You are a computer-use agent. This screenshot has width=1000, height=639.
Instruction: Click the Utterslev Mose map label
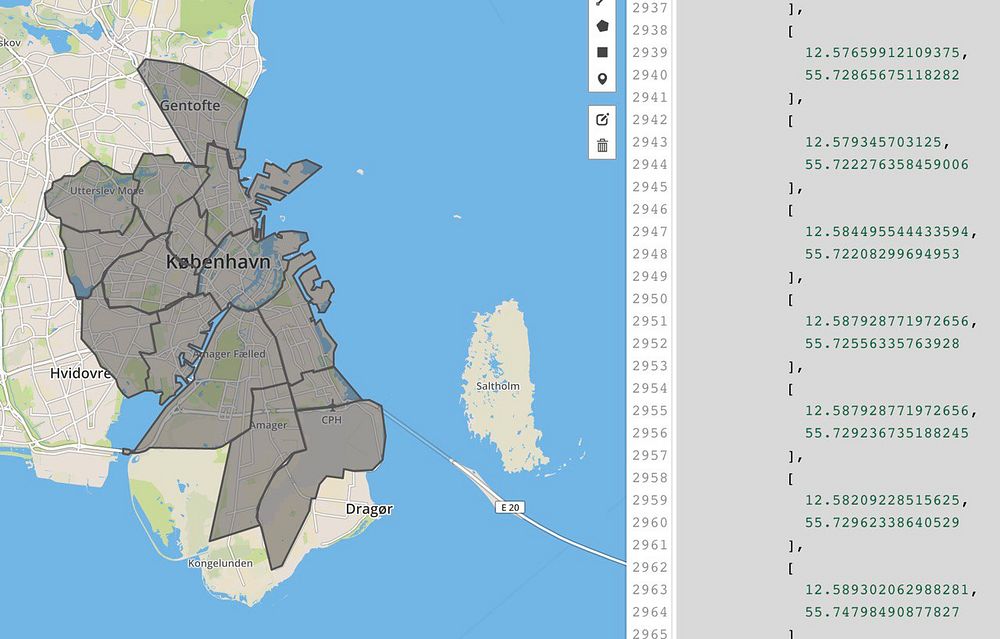(x=107, y=190)
